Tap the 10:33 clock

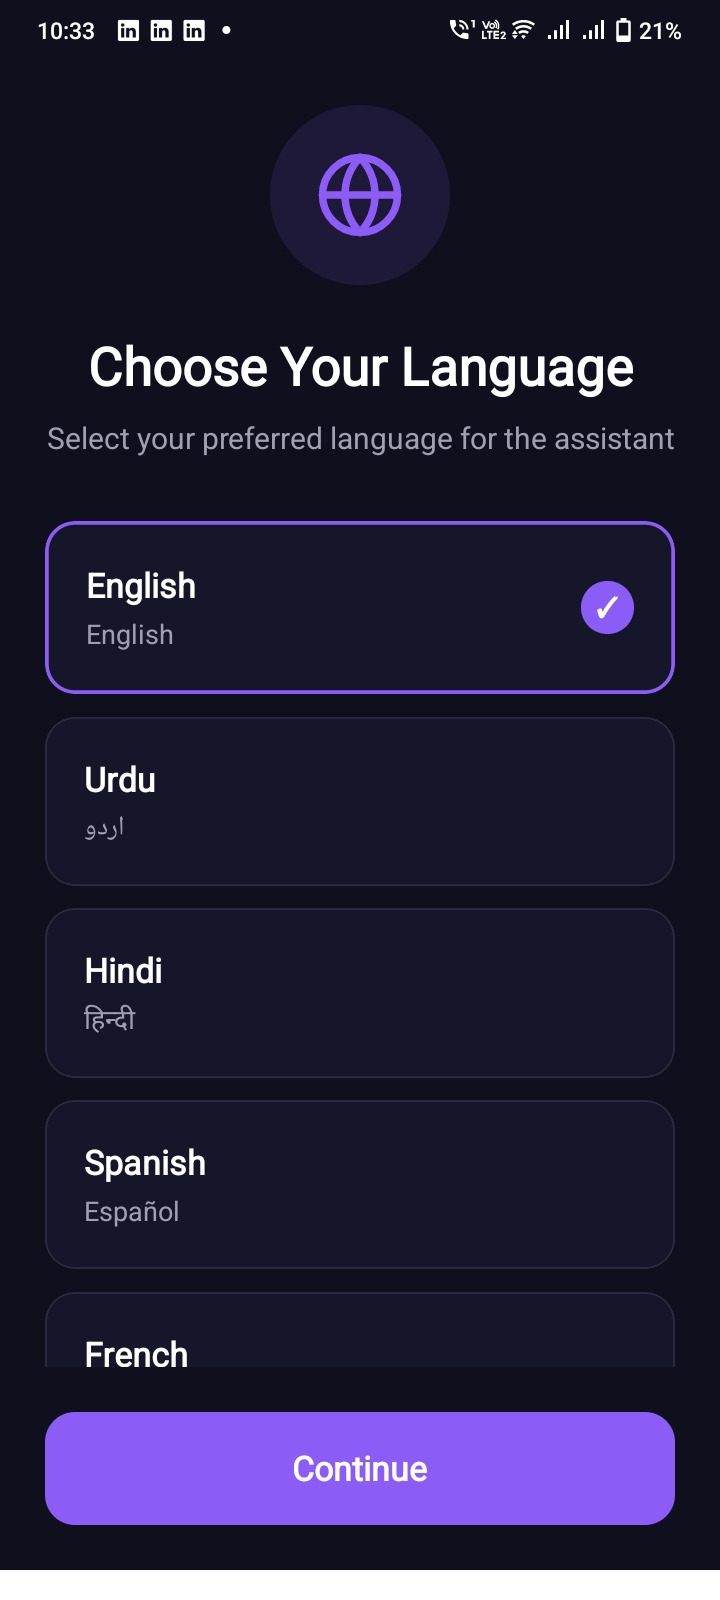(66, 31)
